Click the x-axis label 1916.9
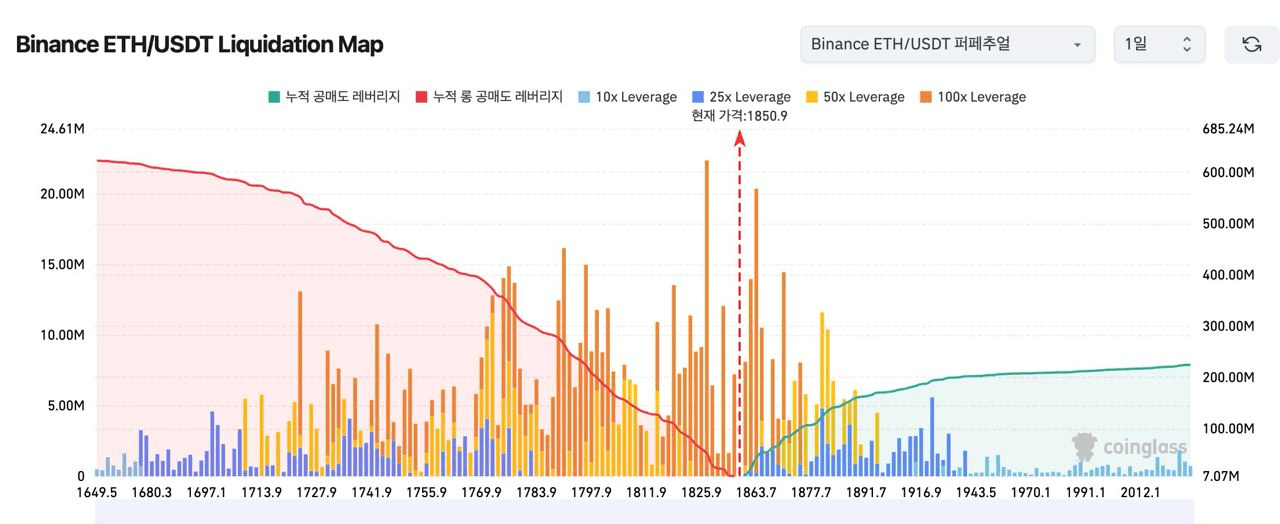 point(921,491)
